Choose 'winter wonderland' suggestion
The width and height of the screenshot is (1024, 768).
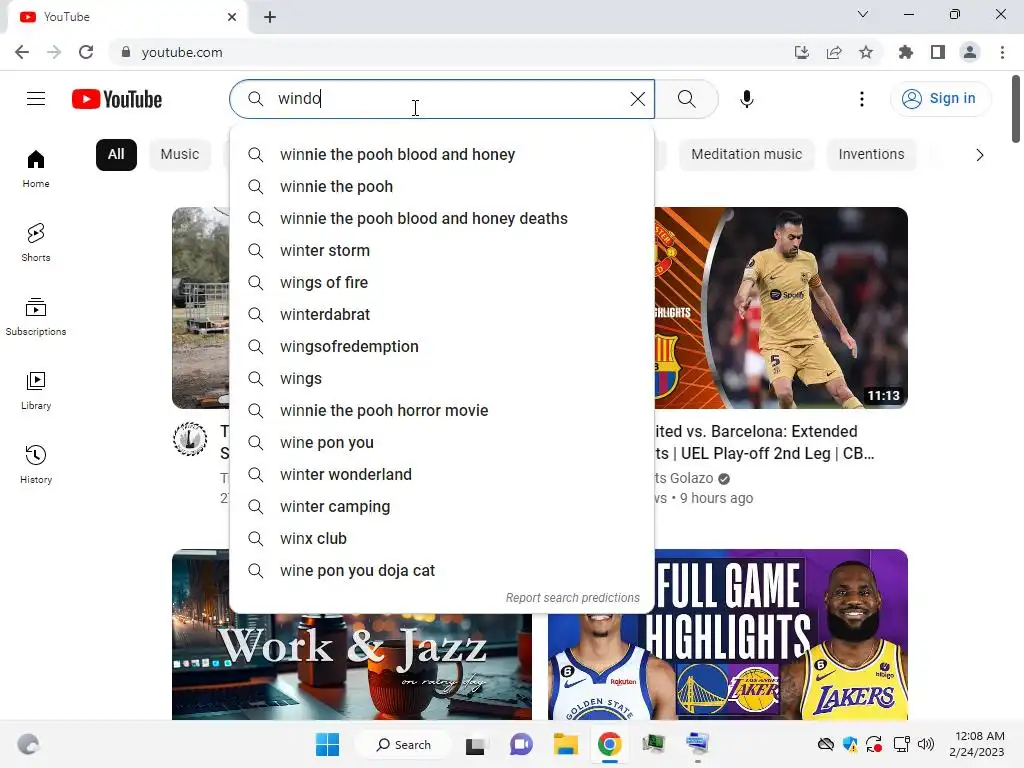[x=442, y=475]
